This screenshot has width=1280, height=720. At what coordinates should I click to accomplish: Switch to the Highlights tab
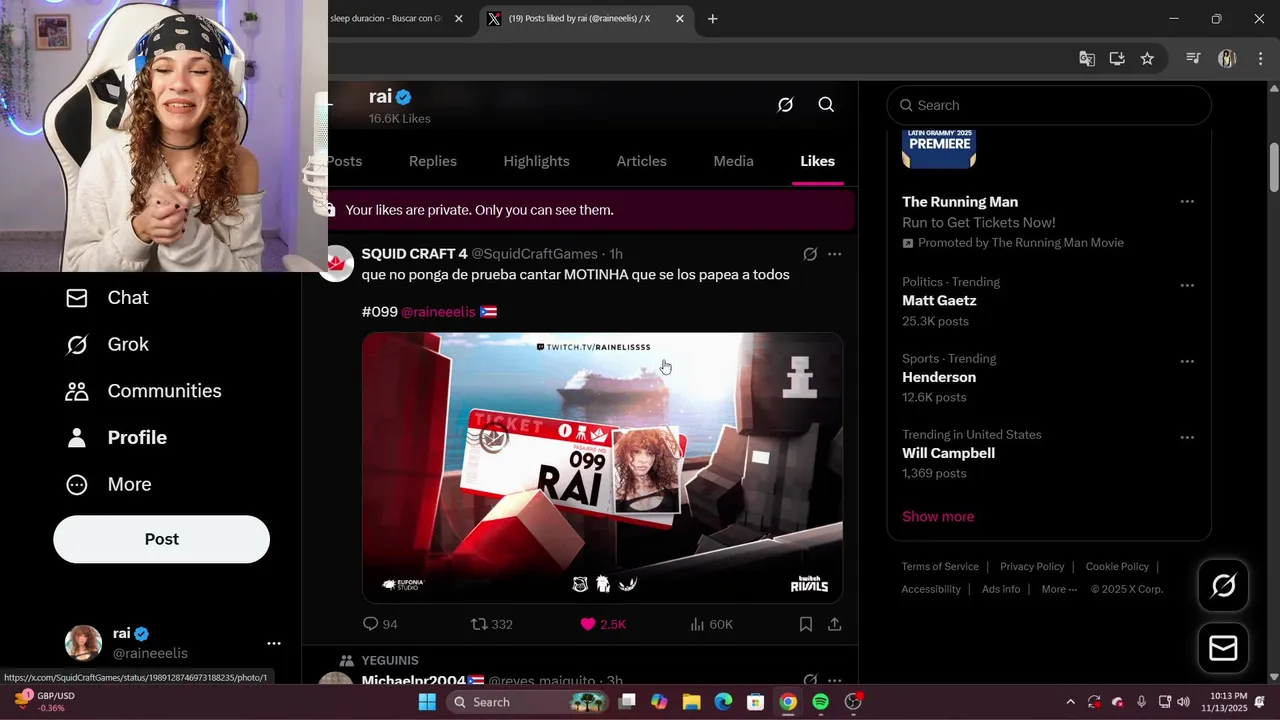pyautogui.click(x=536, y=161)
